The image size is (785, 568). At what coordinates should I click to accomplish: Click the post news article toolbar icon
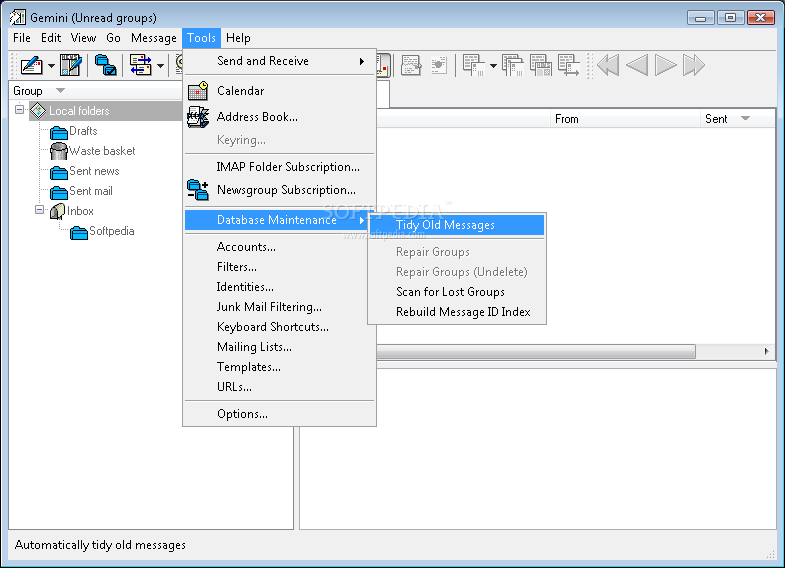click(71, 65)
